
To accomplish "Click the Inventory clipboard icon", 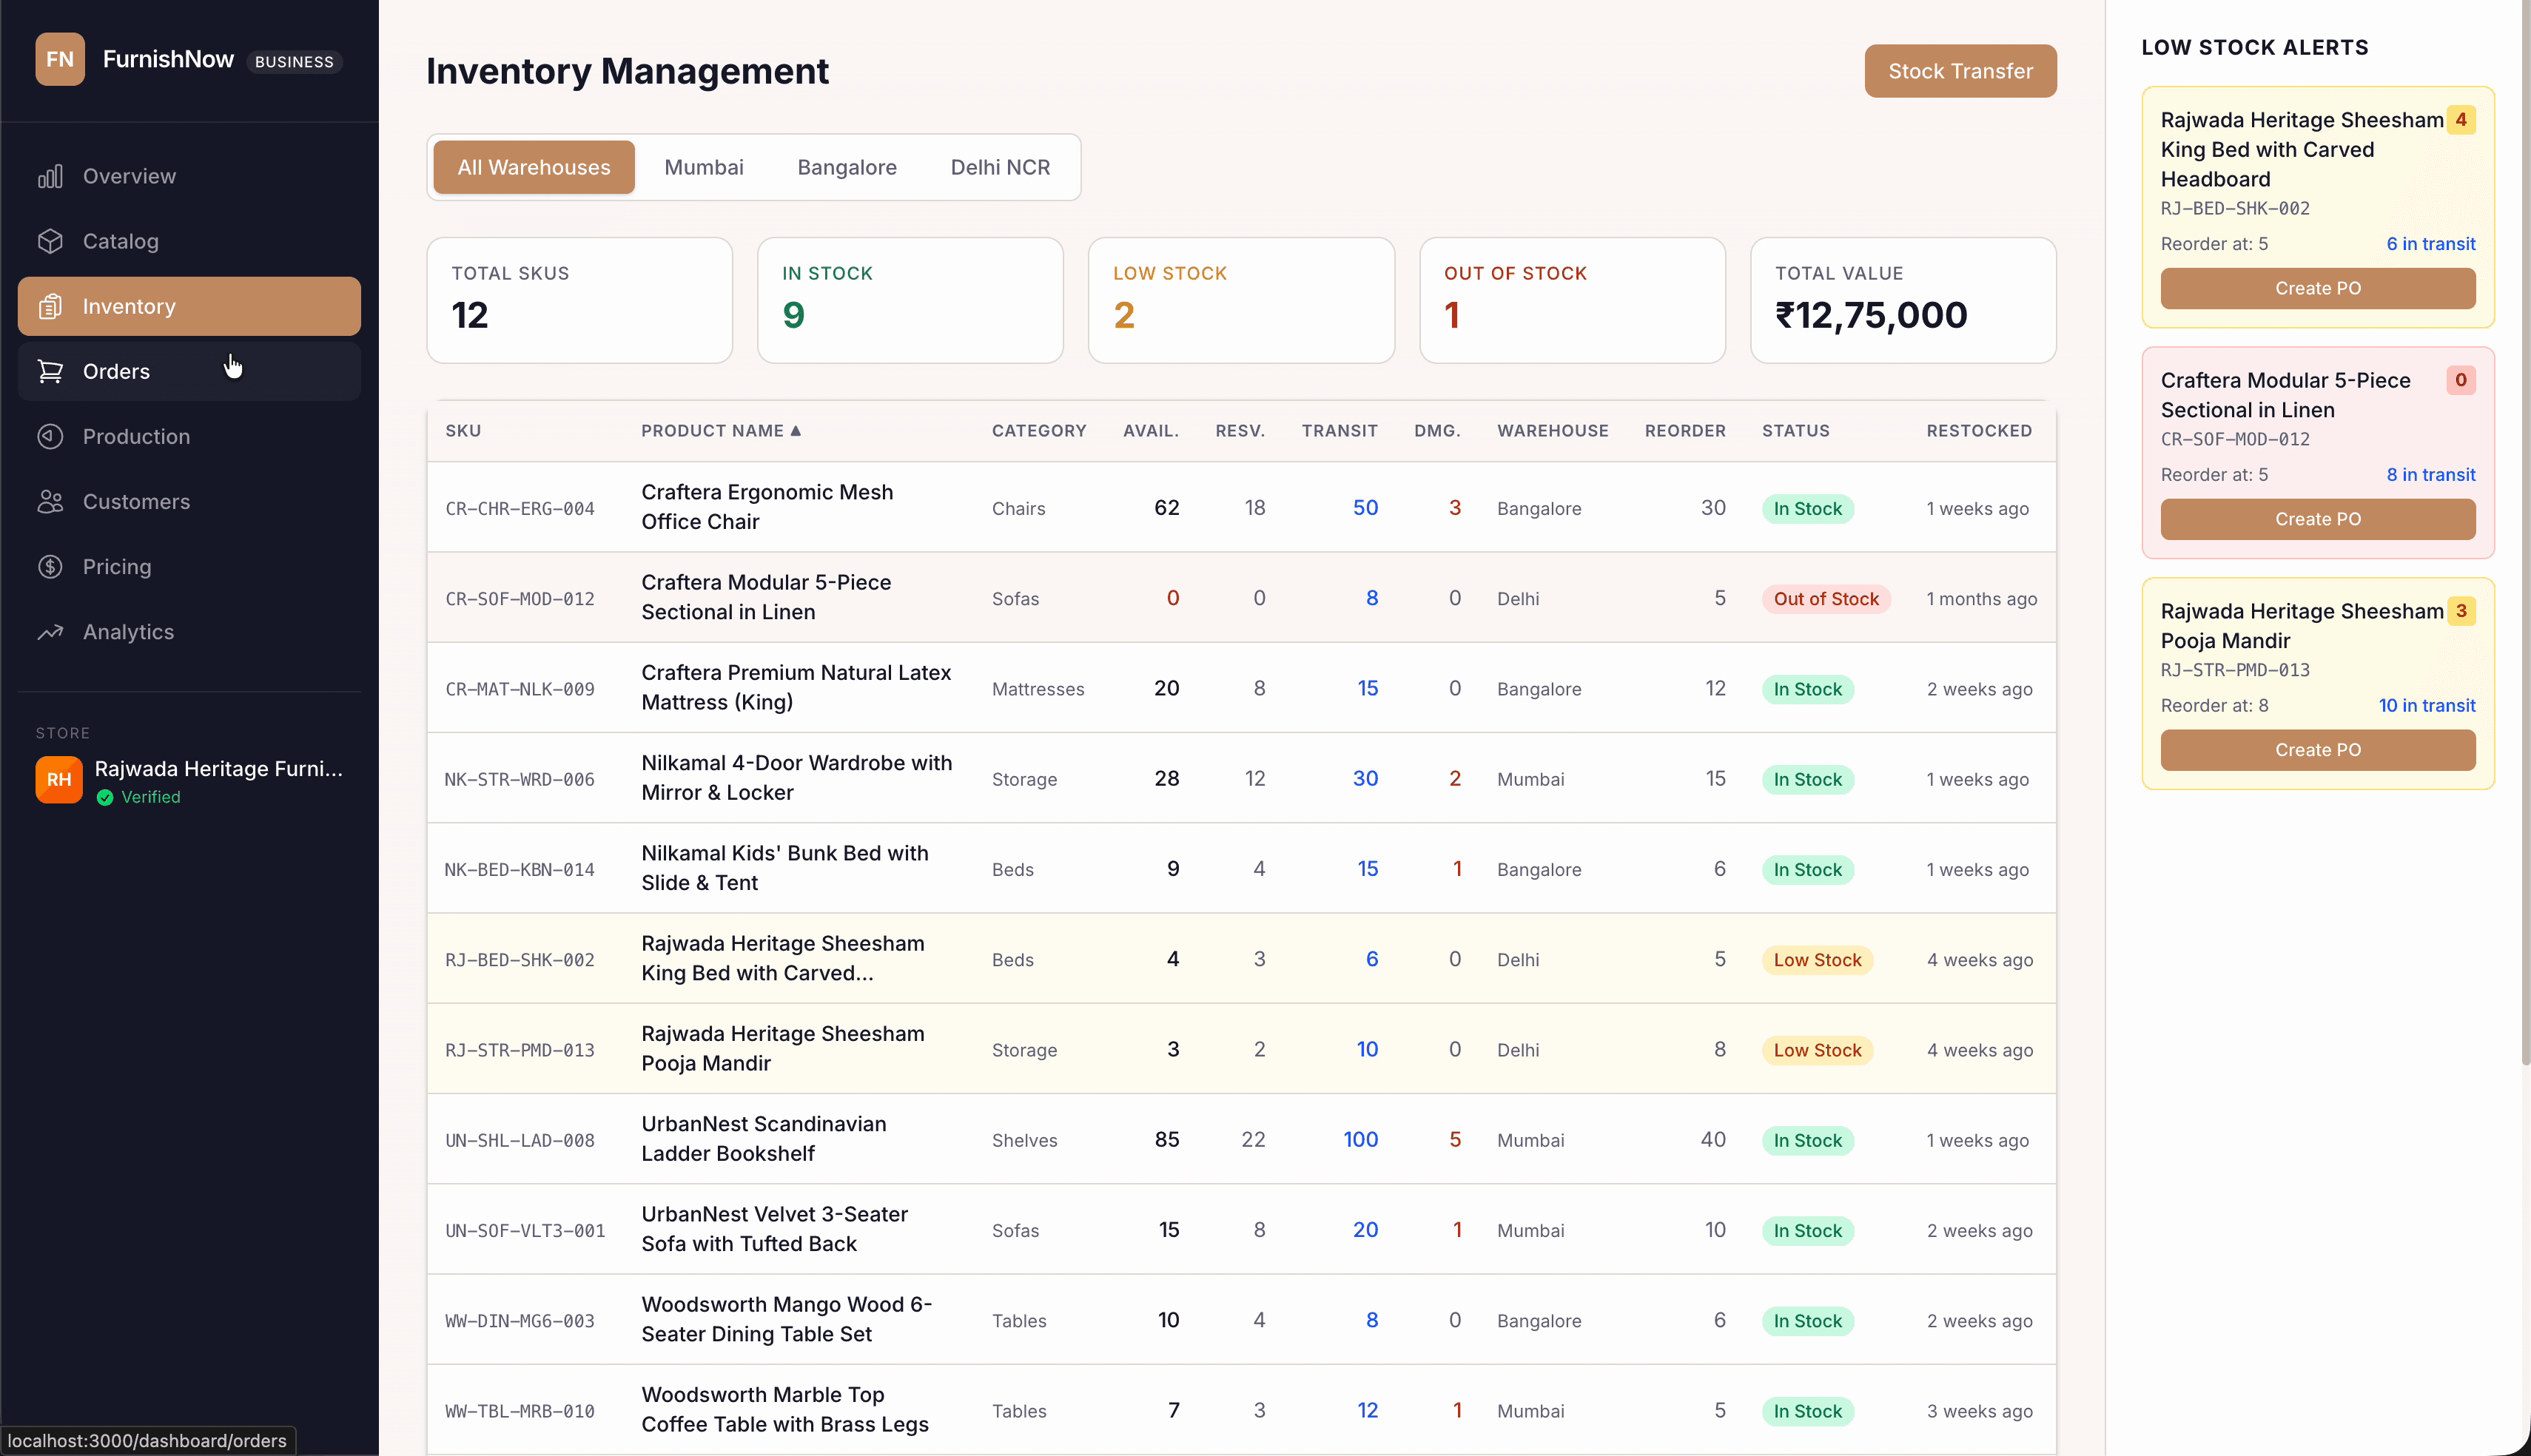I will [x=50, y=306].
